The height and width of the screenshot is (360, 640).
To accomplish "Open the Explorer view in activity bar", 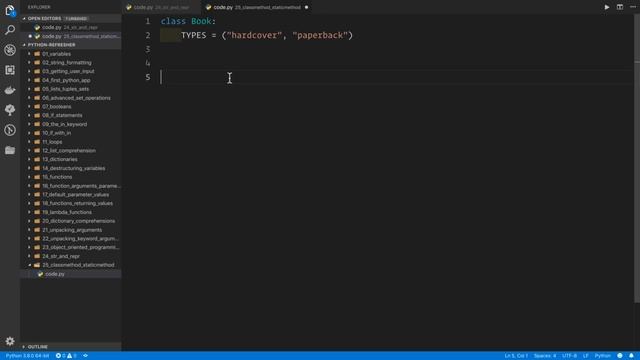I will [10, 10].
